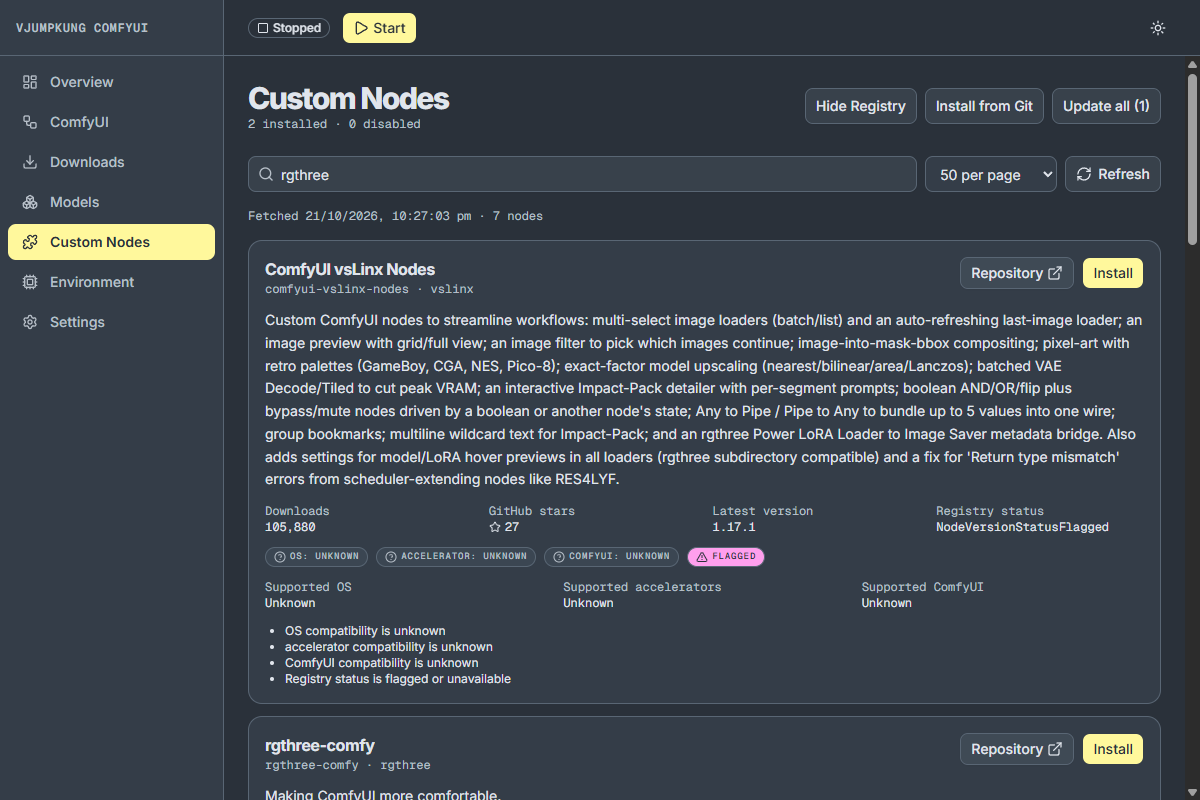Click the VJUMPKUNG COMFYUI header title
This screenshot has width=1200, height=800.
click(82, 28)
